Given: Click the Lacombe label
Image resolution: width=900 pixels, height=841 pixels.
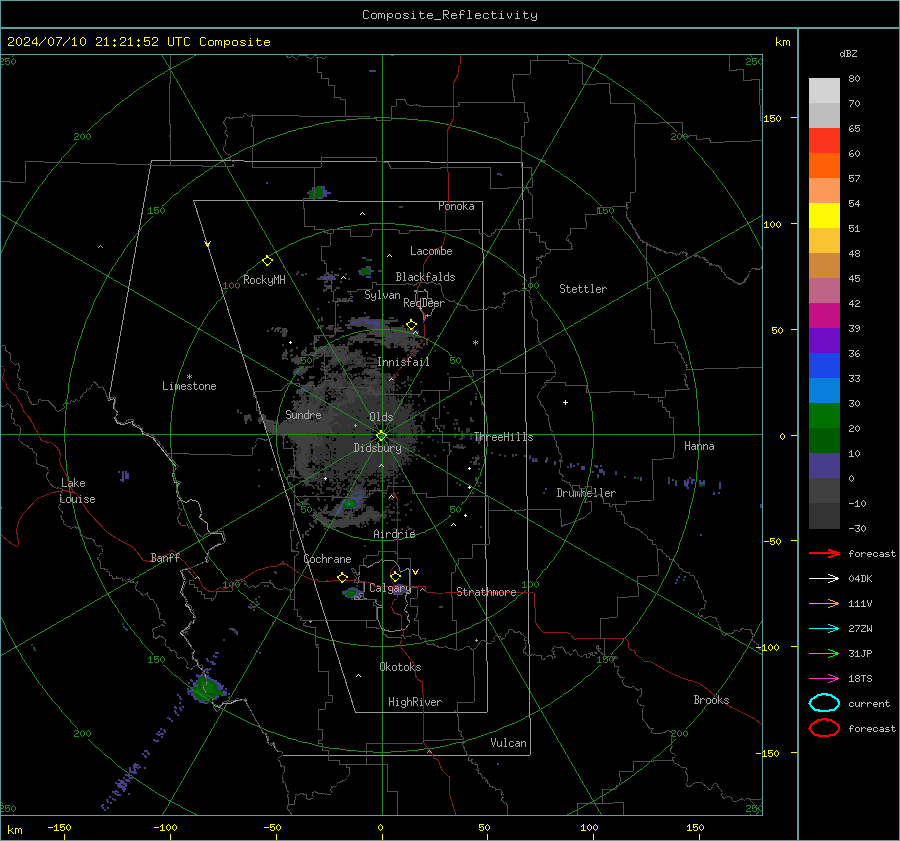Looking at the screenshot, I should pos(431,251).
